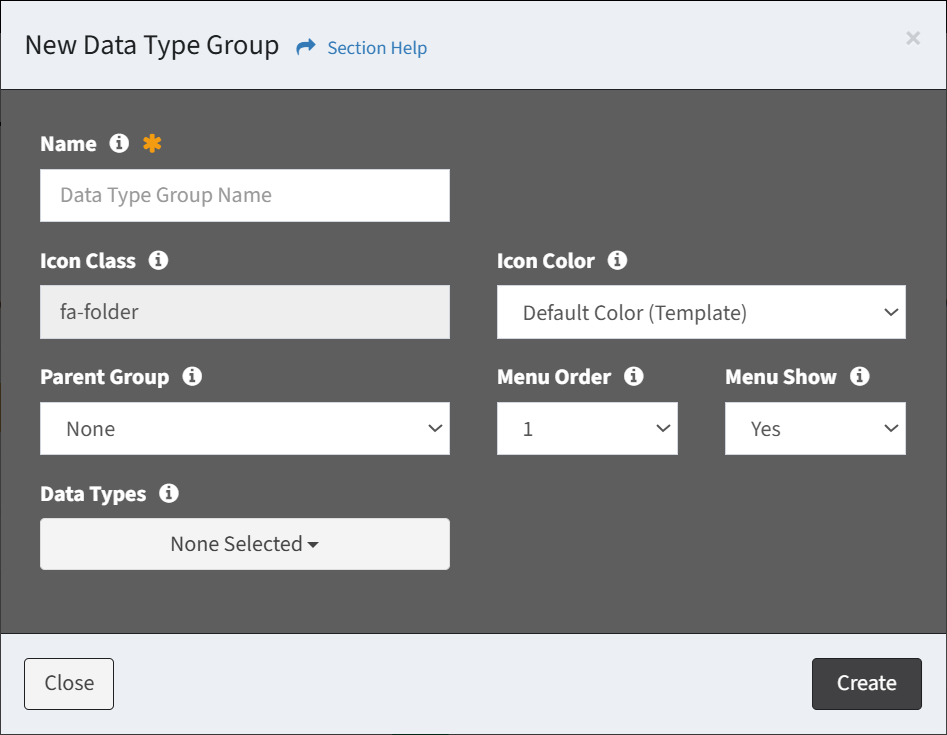947x735 pixels.
Task: Open the Icon Color dropdown
Action: click(701, 313)
